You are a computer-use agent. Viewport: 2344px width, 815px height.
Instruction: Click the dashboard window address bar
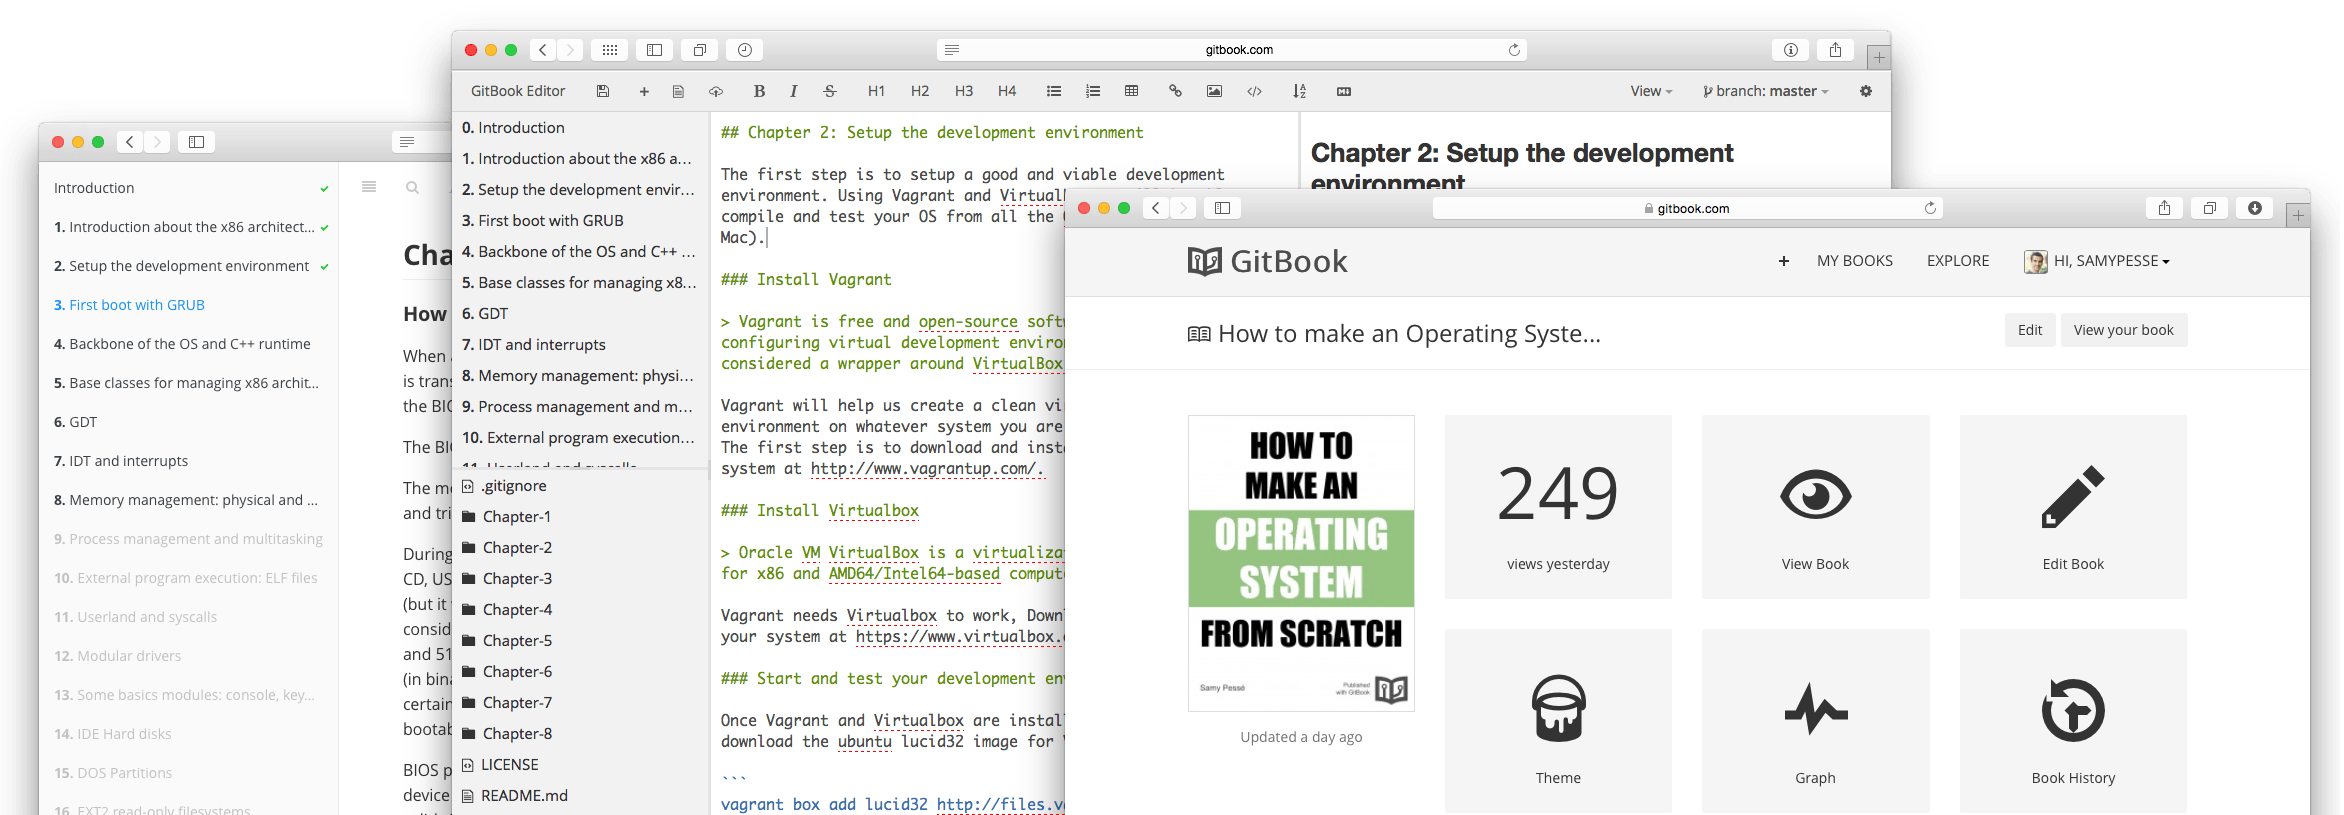[1687, 208]
